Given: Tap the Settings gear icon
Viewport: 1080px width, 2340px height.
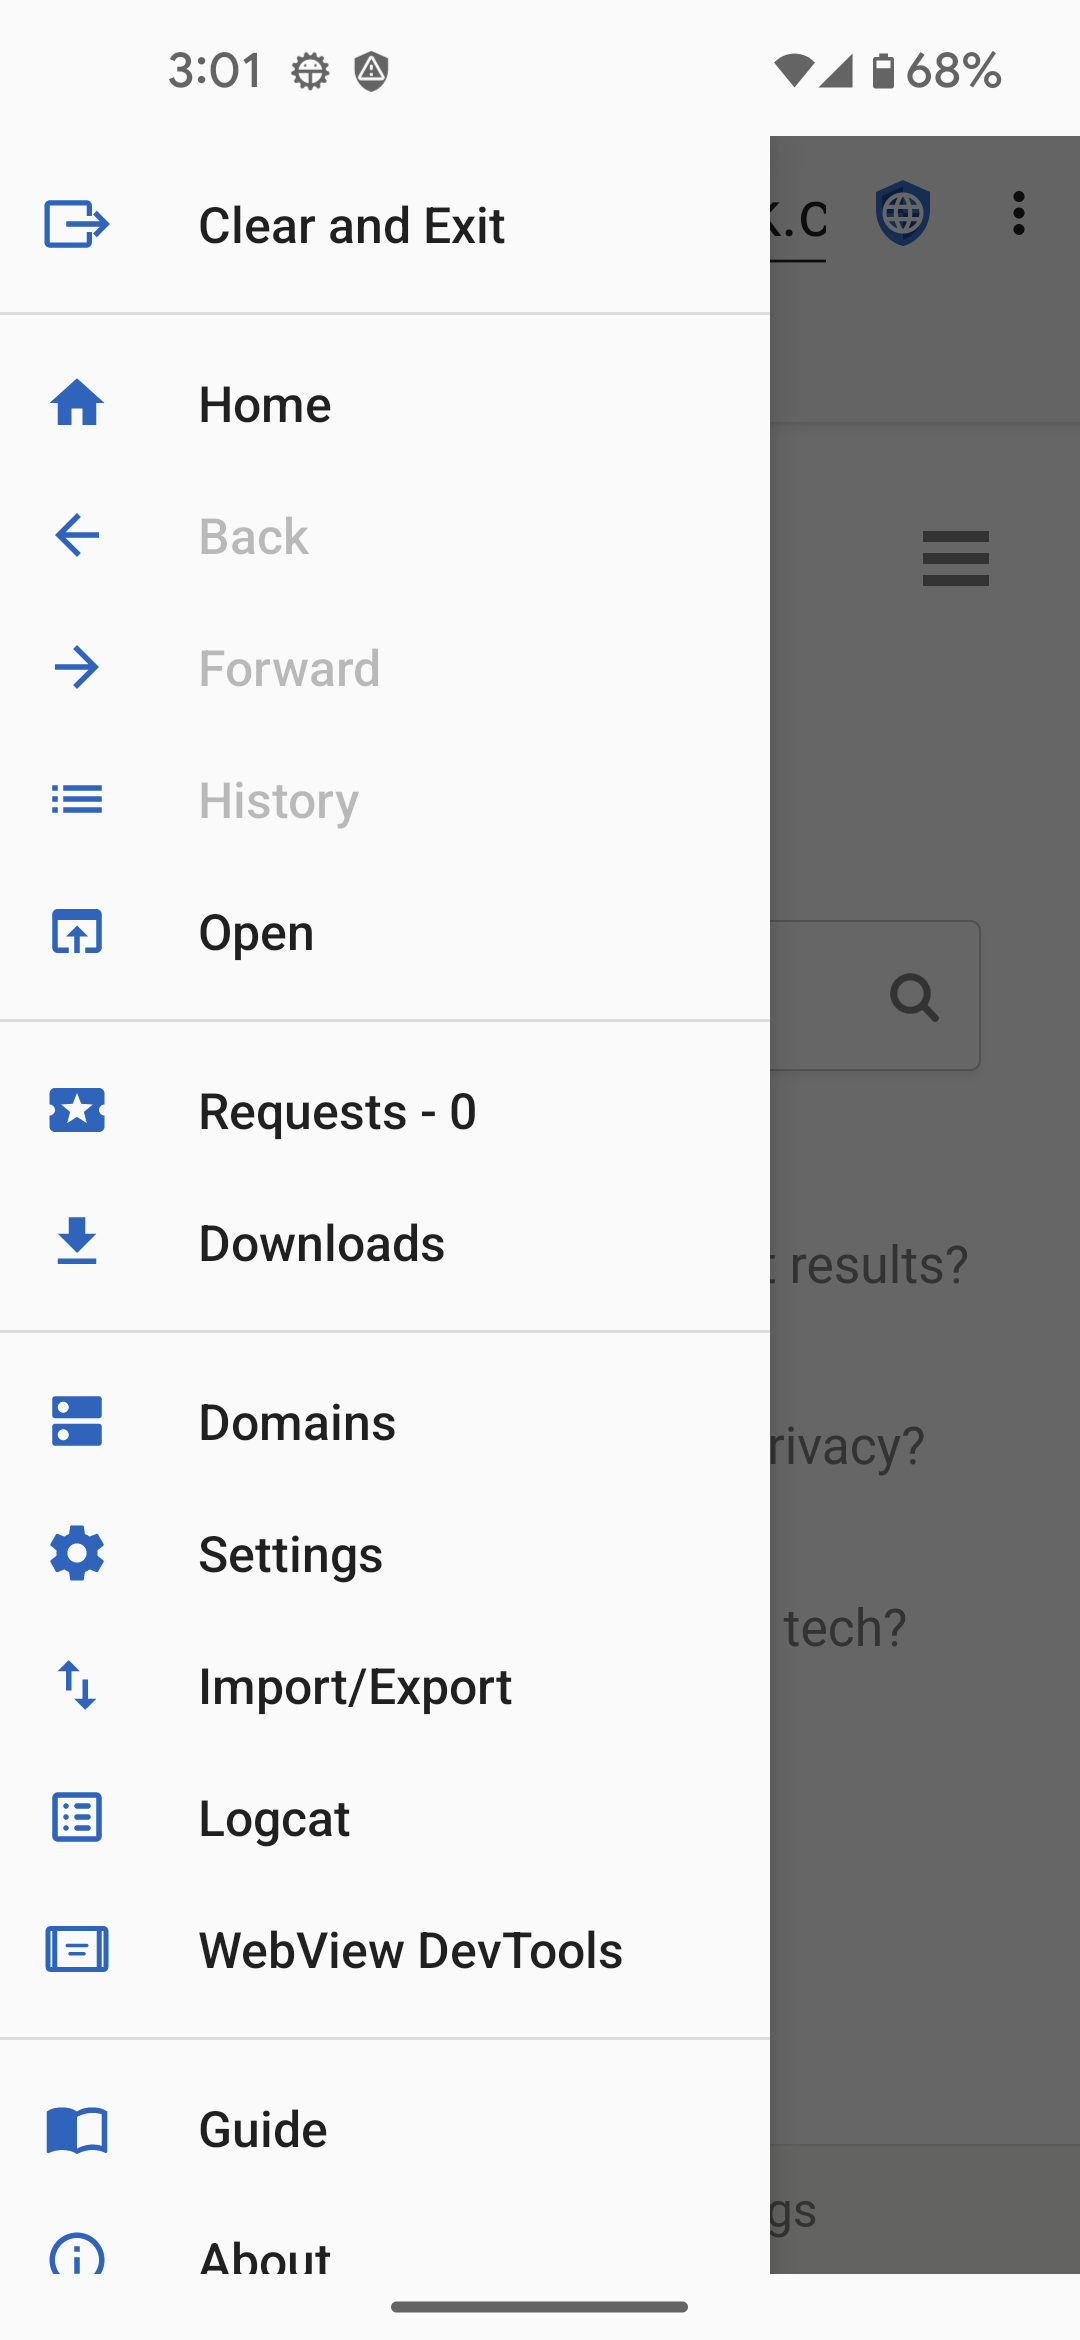Looking at the screenshot, I should 77,1554.
